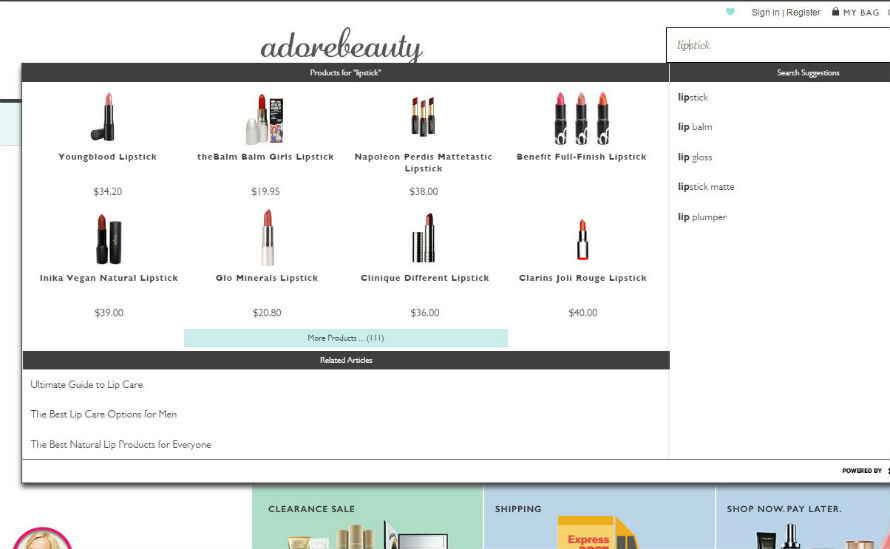Open the Clinique Different Lipstick image
The width and height of the screenshot is (890, 549).
click(424, 238)
